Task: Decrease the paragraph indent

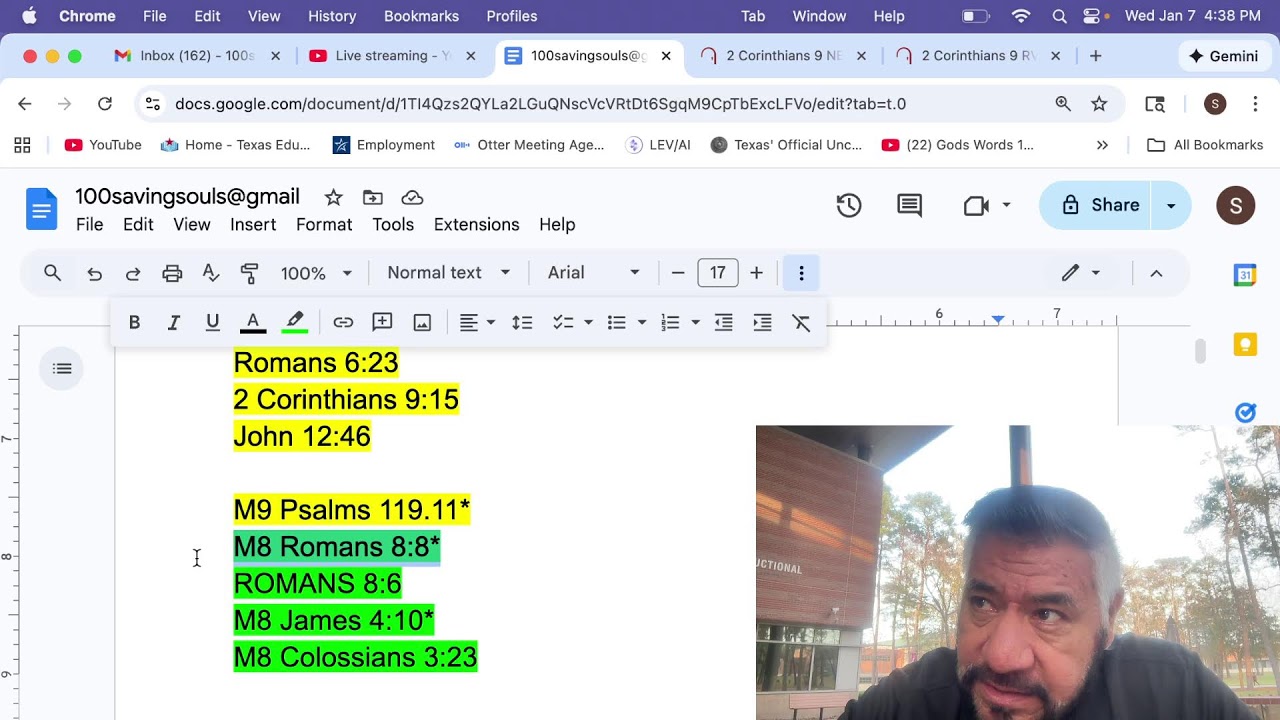Action: coord(724,322)
